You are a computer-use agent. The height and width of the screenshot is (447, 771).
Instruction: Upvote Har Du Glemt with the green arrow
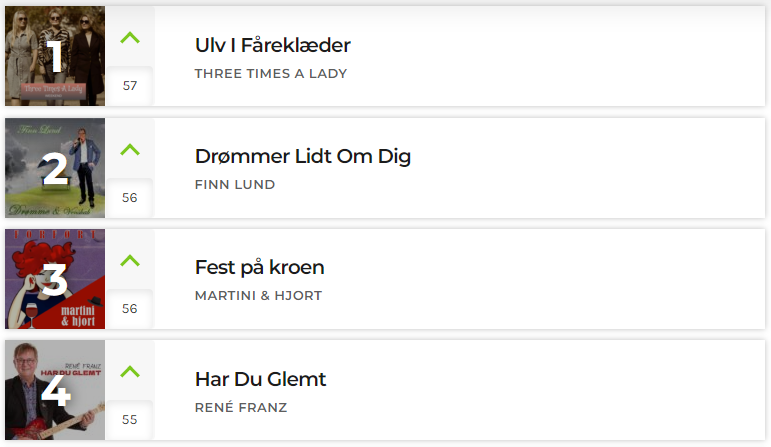pos(130,372)
